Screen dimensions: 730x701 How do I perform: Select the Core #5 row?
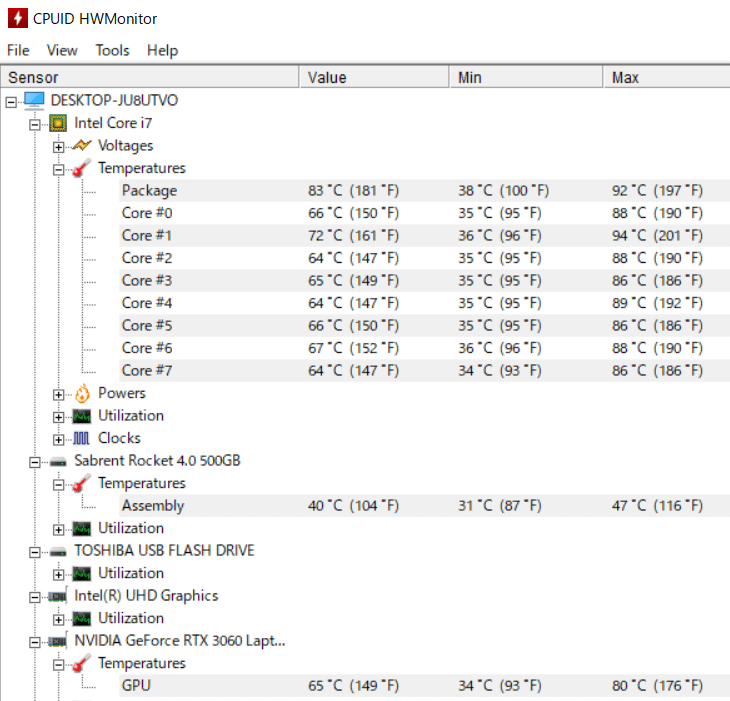pos(425,325)
